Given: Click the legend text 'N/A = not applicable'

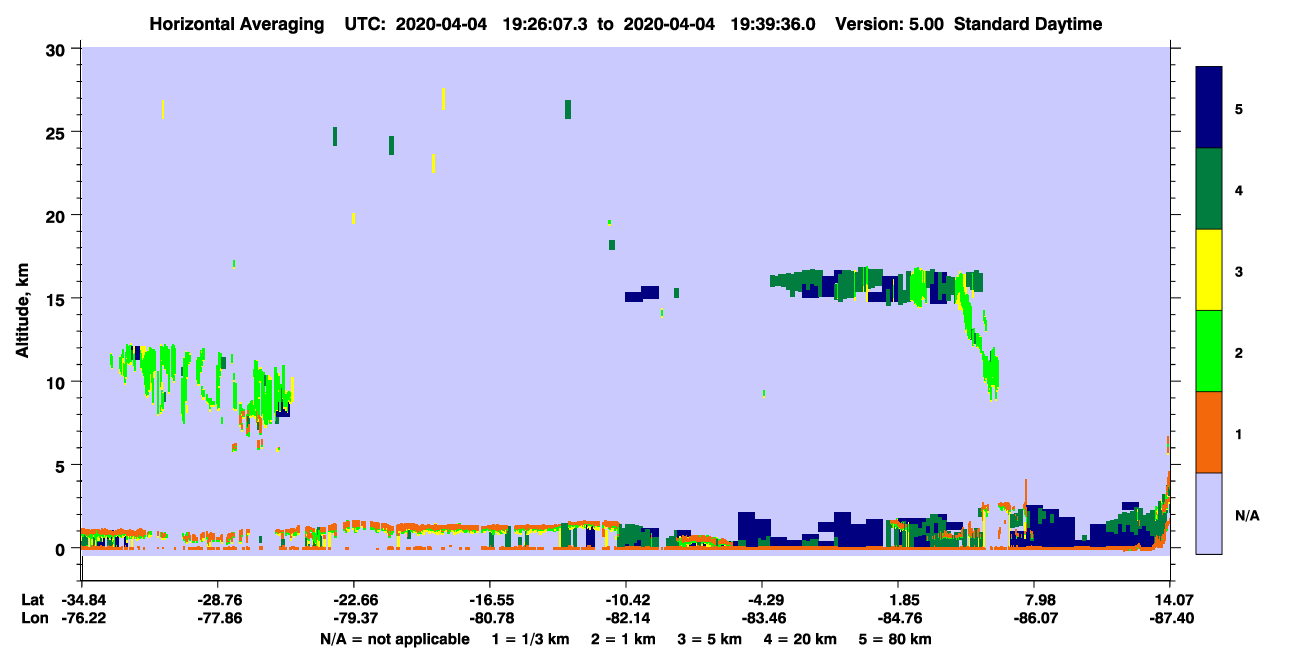Looking at the screenshot, I should 394,639.
